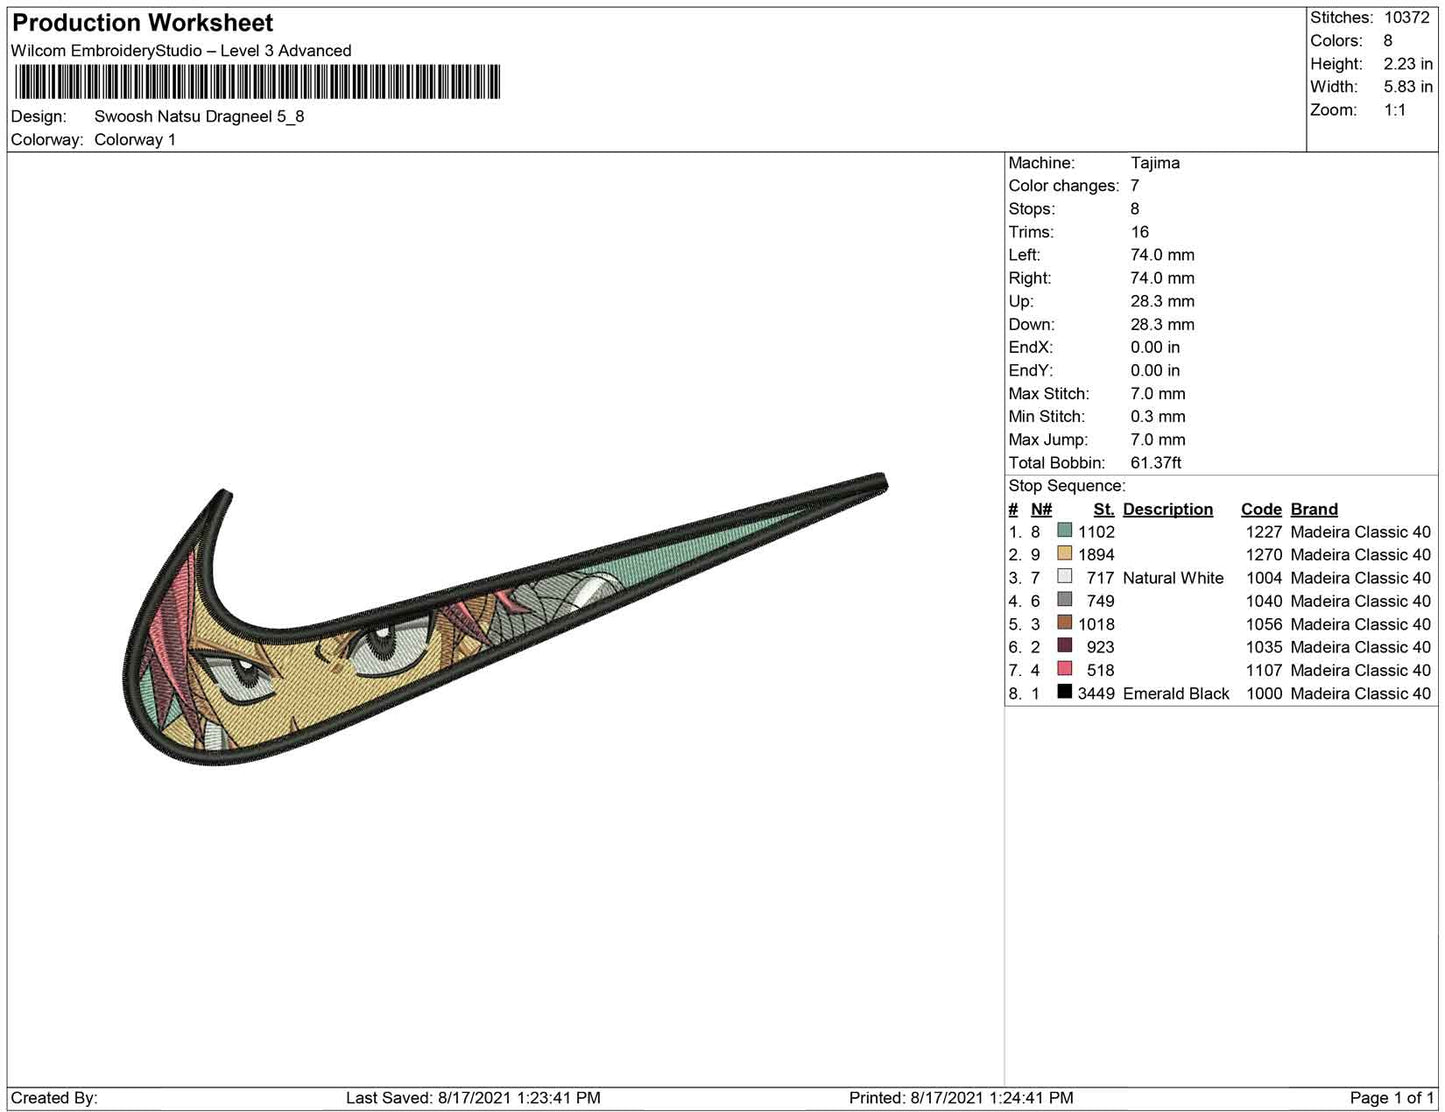Select thread code "1227"
This screenshot has height=1112, width=1445.
click(1264, 532)
